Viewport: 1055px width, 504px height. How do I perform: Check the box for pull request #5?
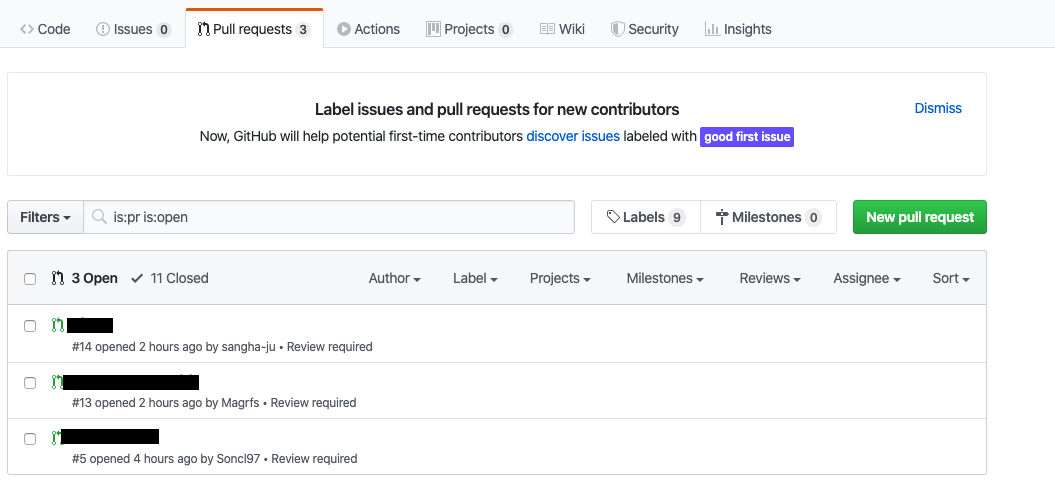click(x=30, y=439)
